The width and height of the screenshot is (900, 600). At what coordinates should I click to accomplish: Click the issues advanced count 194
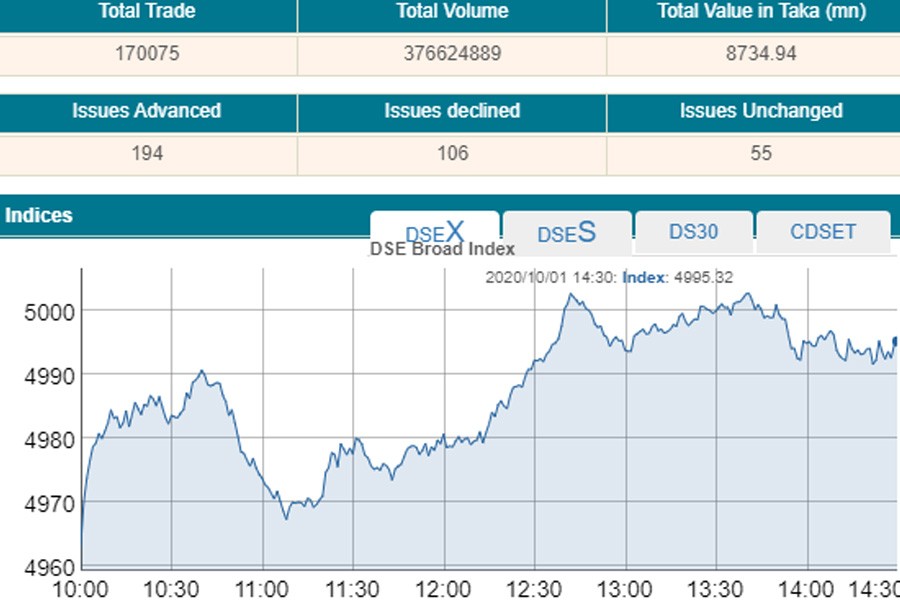click(147, 154)
